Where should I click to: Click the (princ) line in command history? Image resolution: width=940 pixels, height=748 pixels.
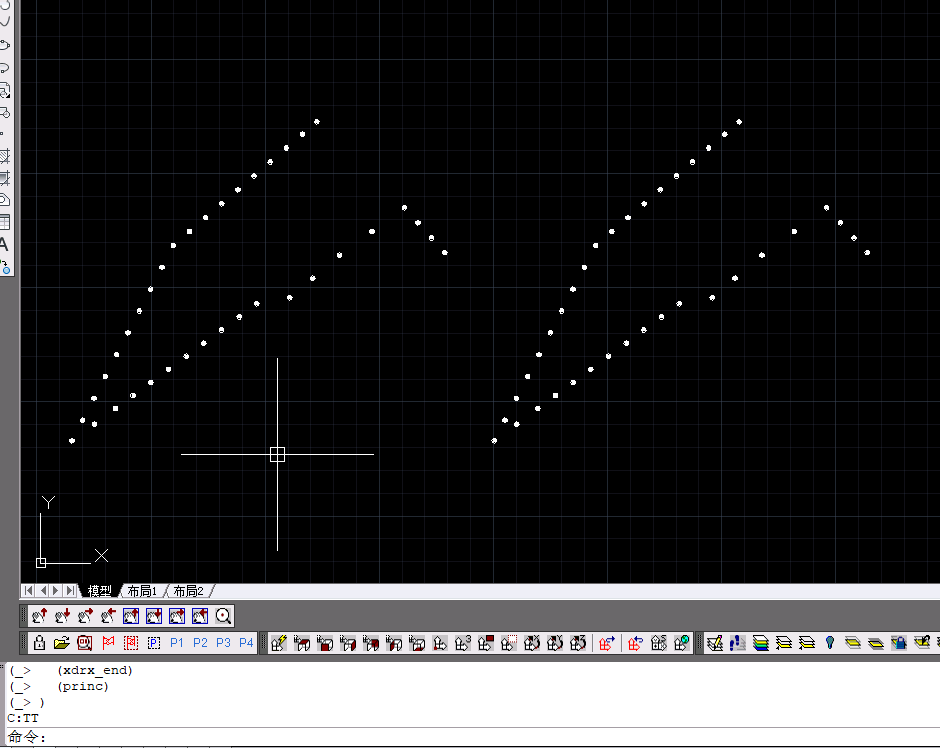pyautogui.click(x=83, y=686)
